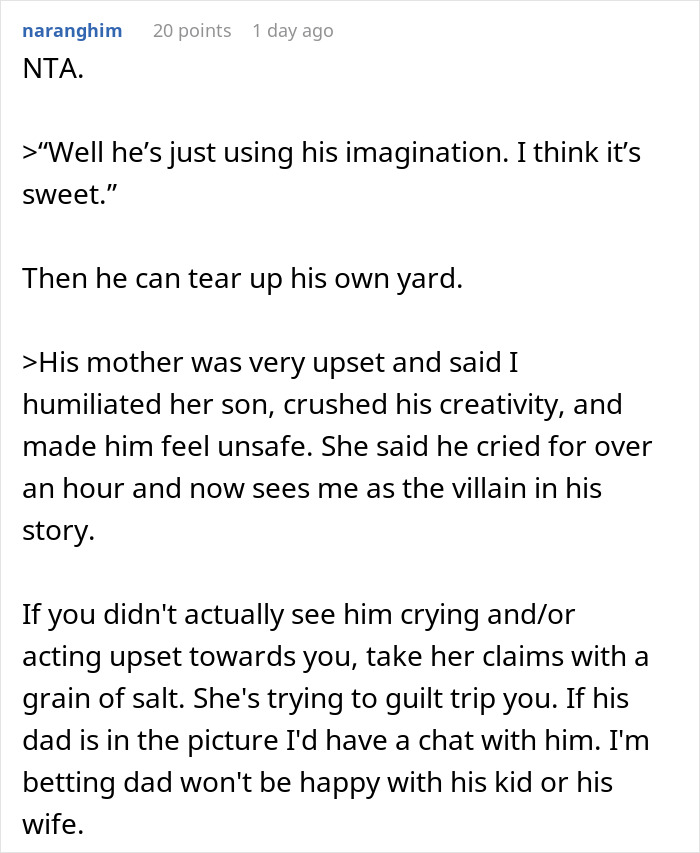
Task: Click the final word 'wife.' of the comment
Action: tap(53, 824)
